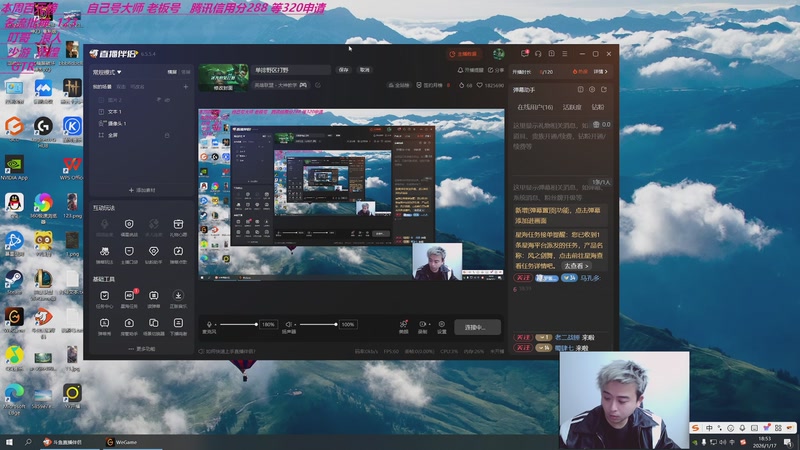The image size is (800, 450).
Task: Open the 弹幕助手 settings gear icon
Action: pos(592,90)
